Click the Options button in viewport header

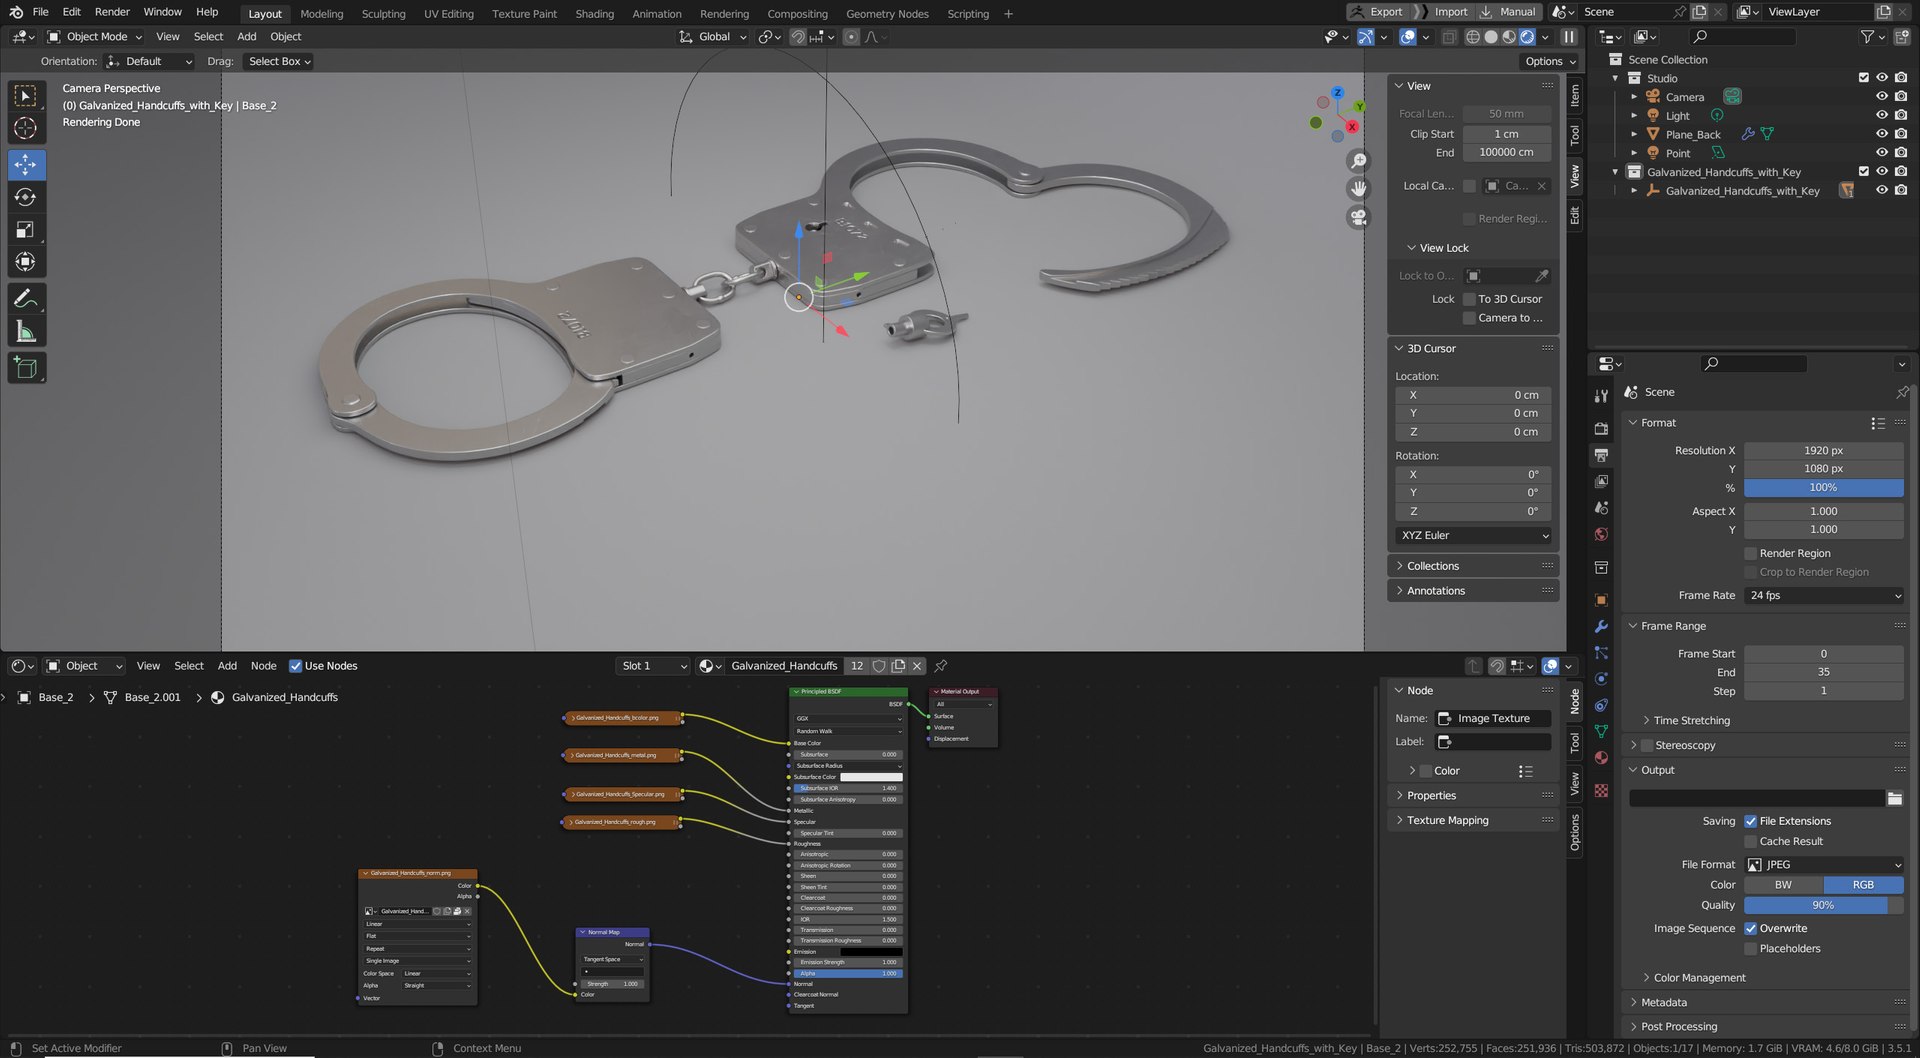point(1549,61)
